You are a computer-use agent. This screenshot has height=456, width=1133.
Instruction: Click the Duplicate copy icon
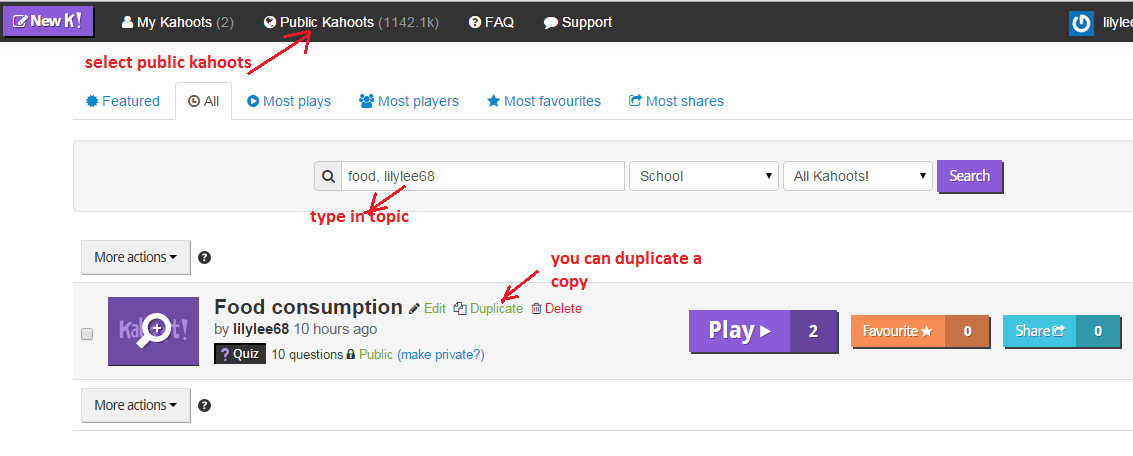point(460,309)
